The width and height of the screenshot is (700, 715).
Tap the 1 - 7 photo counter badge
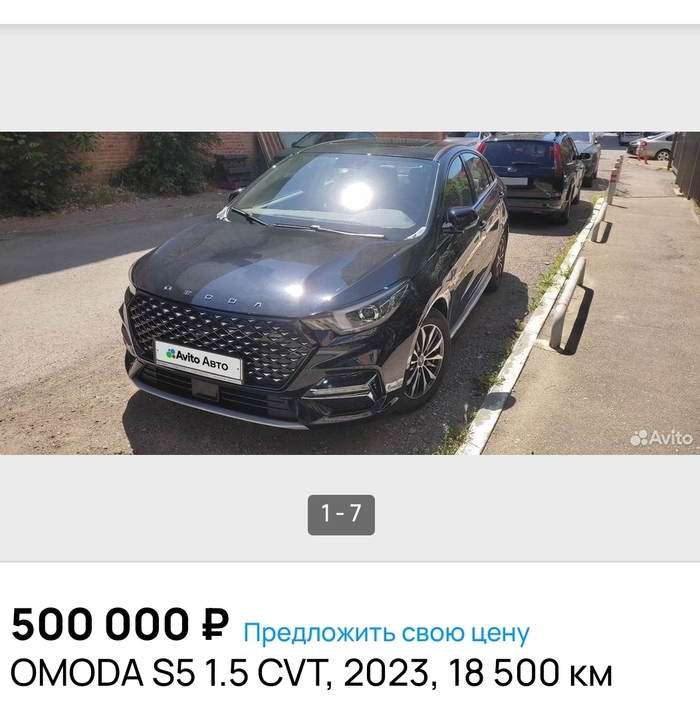point(341,514)
